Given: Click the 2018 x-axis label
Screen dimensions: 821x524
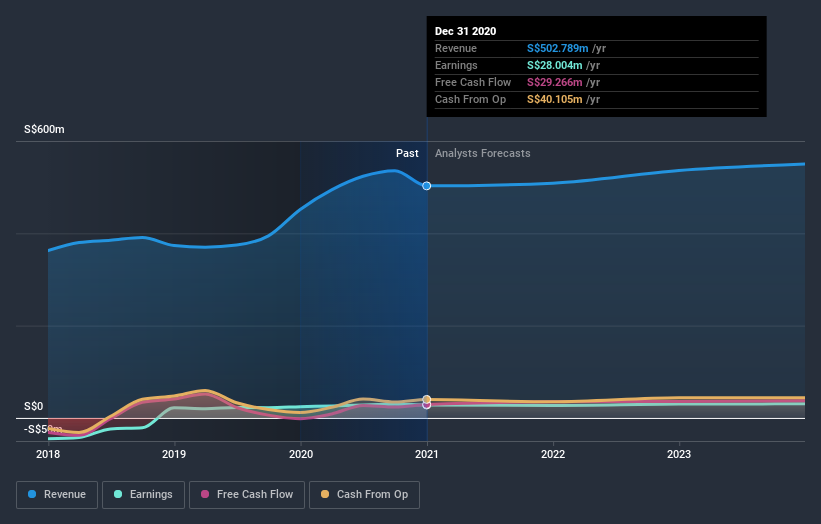Looking at the screenshot, I should 48,454.
